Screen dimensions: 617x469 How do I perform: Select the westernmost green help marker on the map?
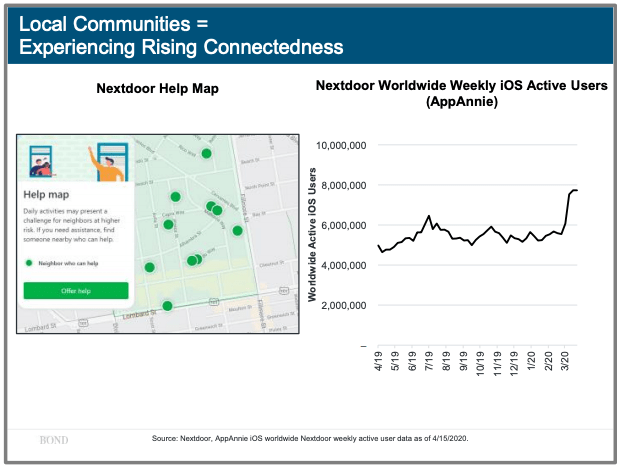click(x=149, y=267)
